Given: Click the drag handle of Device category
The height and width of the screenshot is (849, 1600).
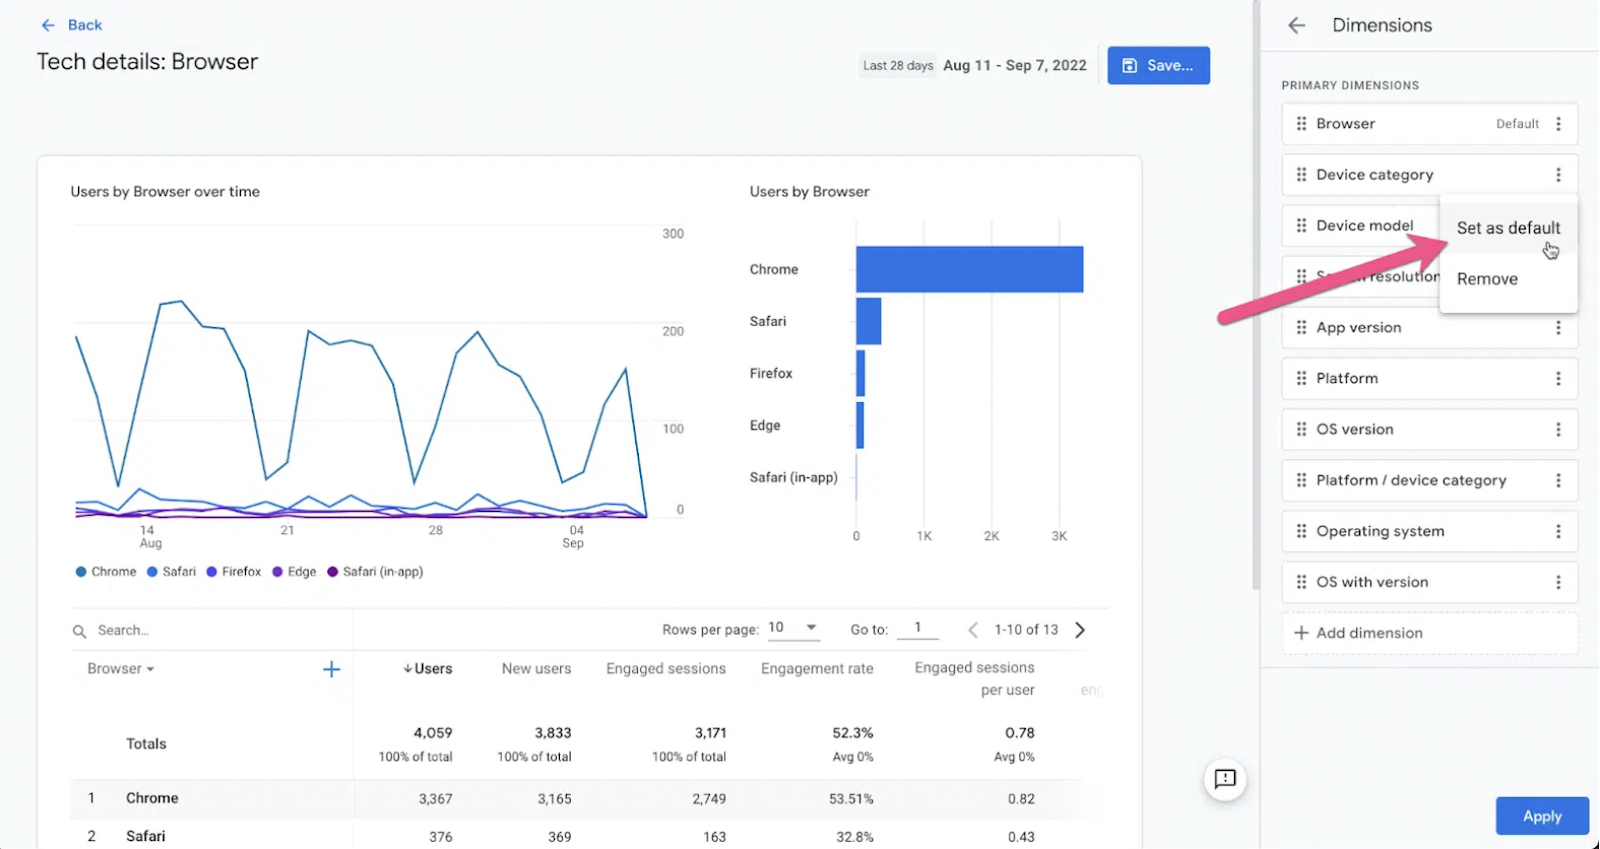Looking at the screenshot, I should (1301, 175).
